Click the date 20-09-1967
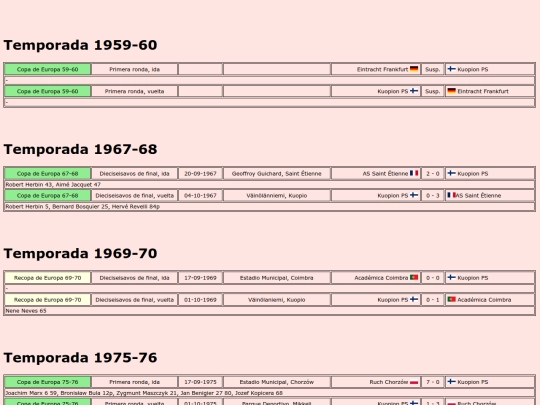 [200, 174]
